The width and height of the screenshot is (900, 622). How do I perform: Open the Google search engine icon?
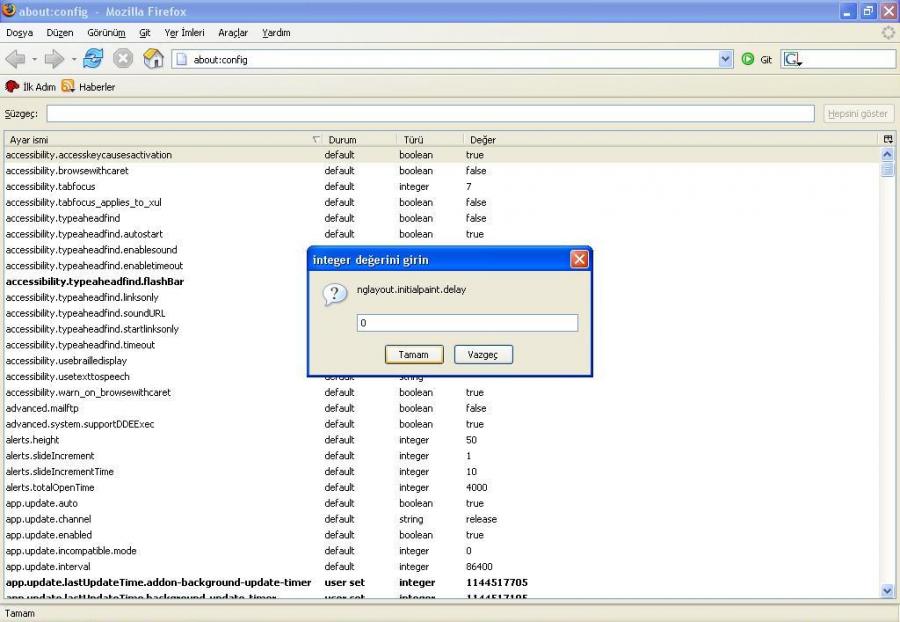[x=792, y=59]
